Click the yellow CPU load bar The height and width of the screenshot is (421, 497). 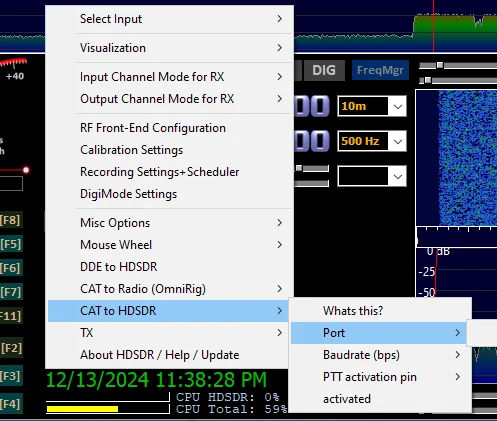(82, 409)
